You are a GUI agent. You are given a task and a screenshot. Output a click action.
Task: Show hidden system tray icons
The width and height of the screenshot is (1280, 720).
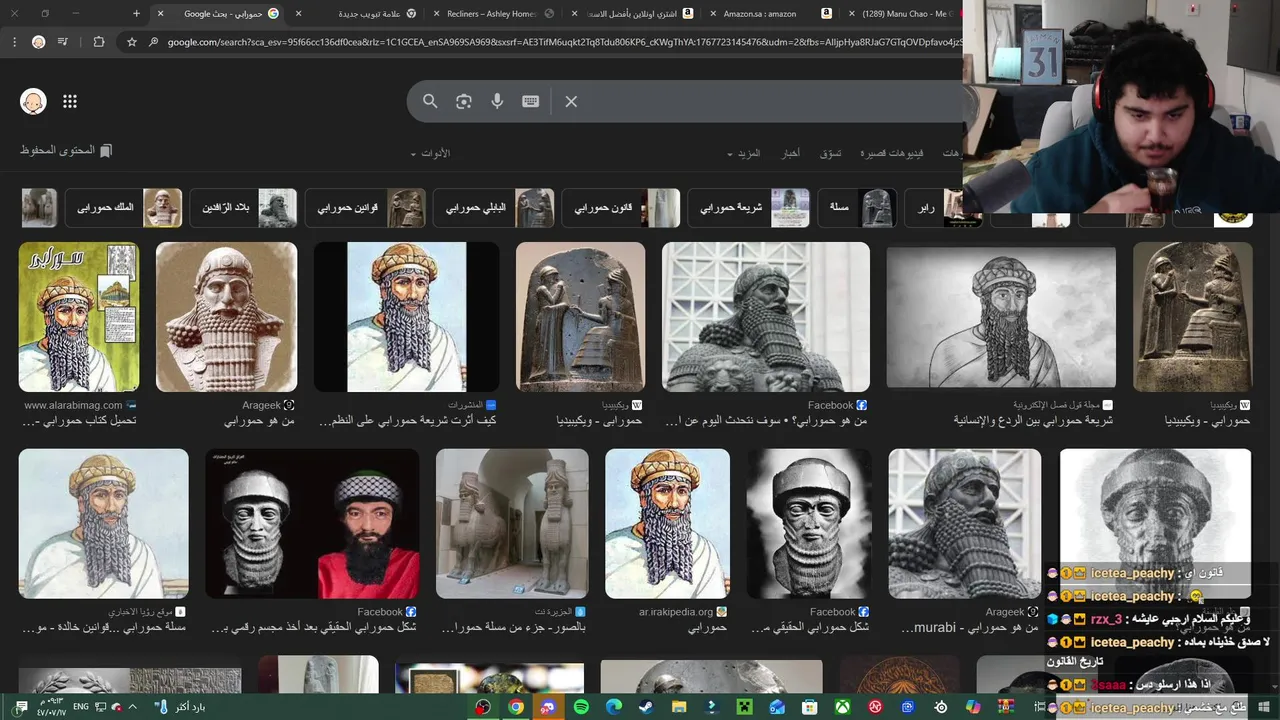[132, 707]
